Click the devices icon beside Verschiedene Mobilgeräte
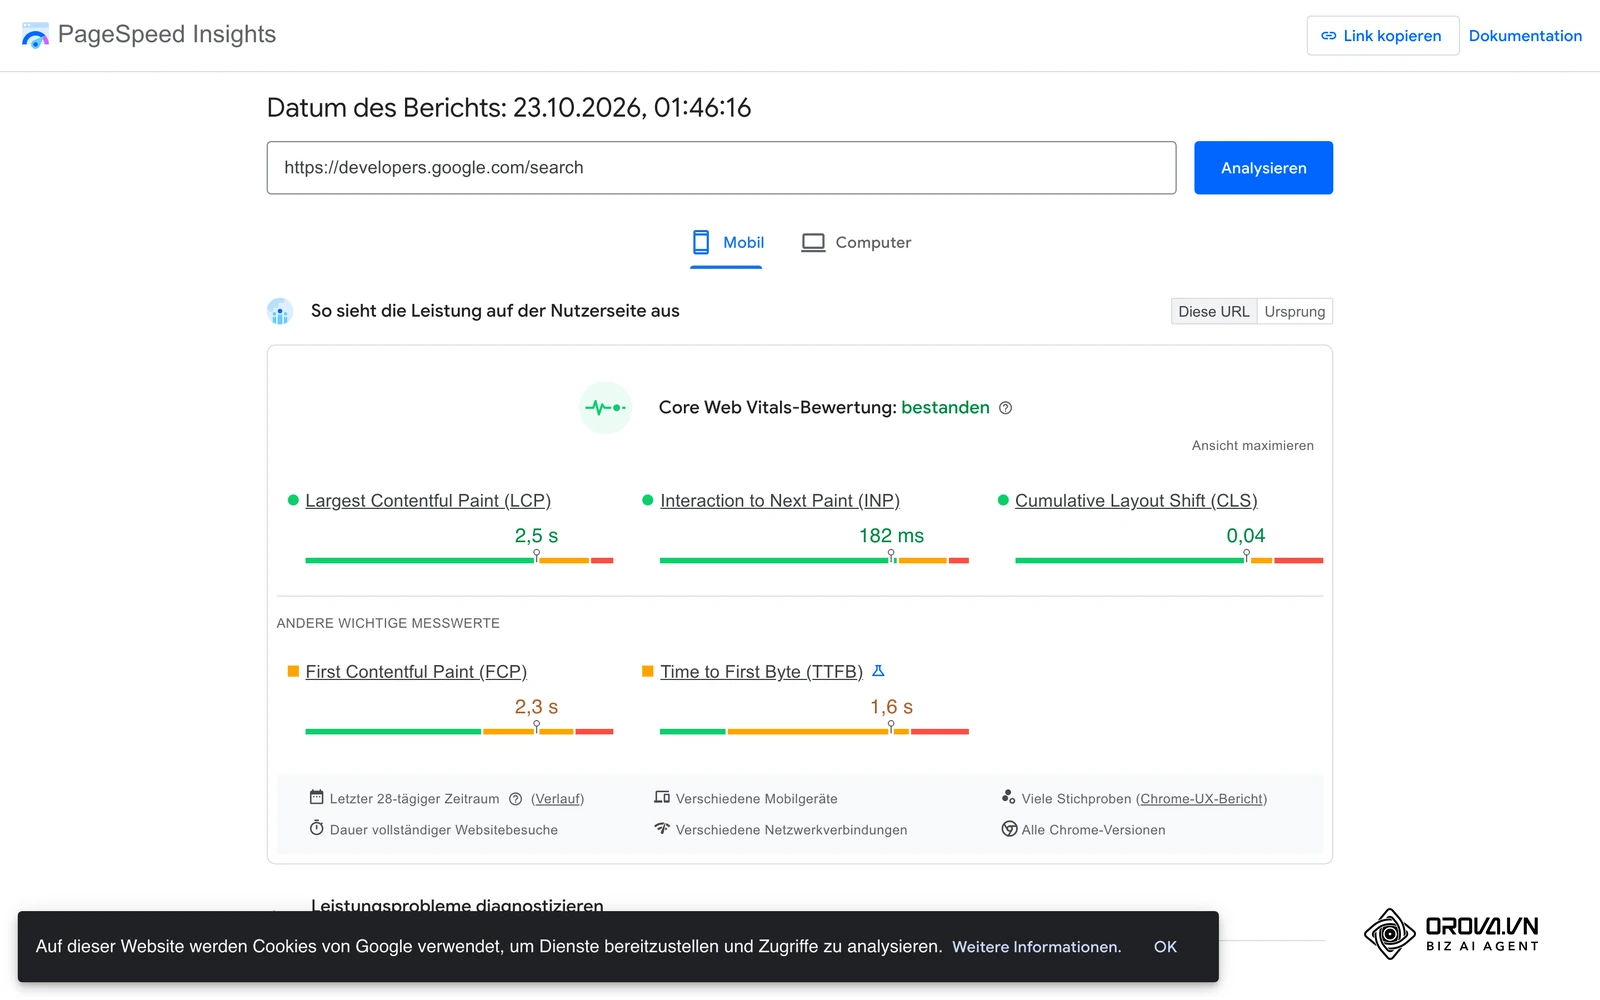This screenshot has height=1000, width=1600. 662,797
